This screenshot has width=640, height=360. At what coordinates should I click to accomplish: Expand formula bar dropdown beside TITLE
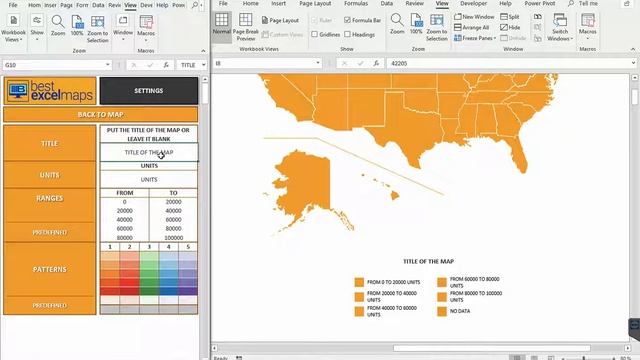203,65
